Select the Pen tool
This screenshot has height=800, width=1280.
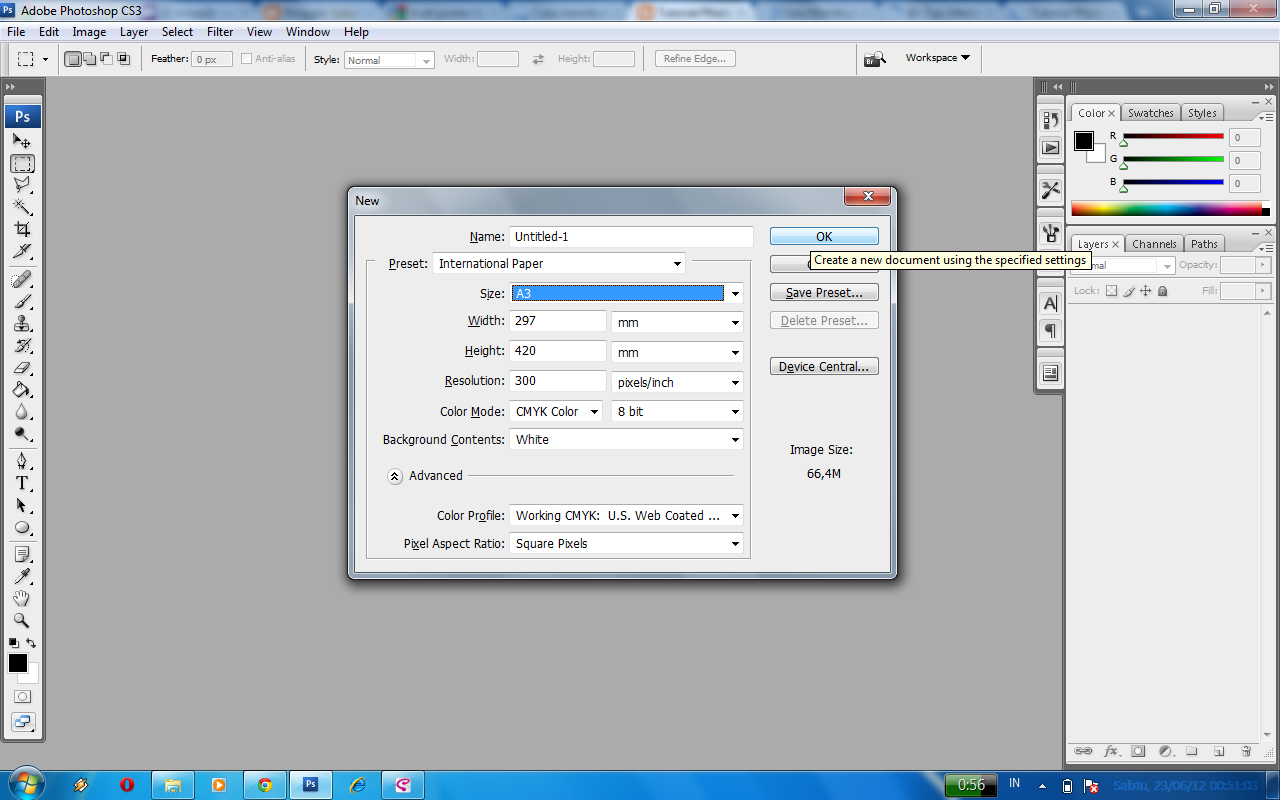(x=22, y=461)
